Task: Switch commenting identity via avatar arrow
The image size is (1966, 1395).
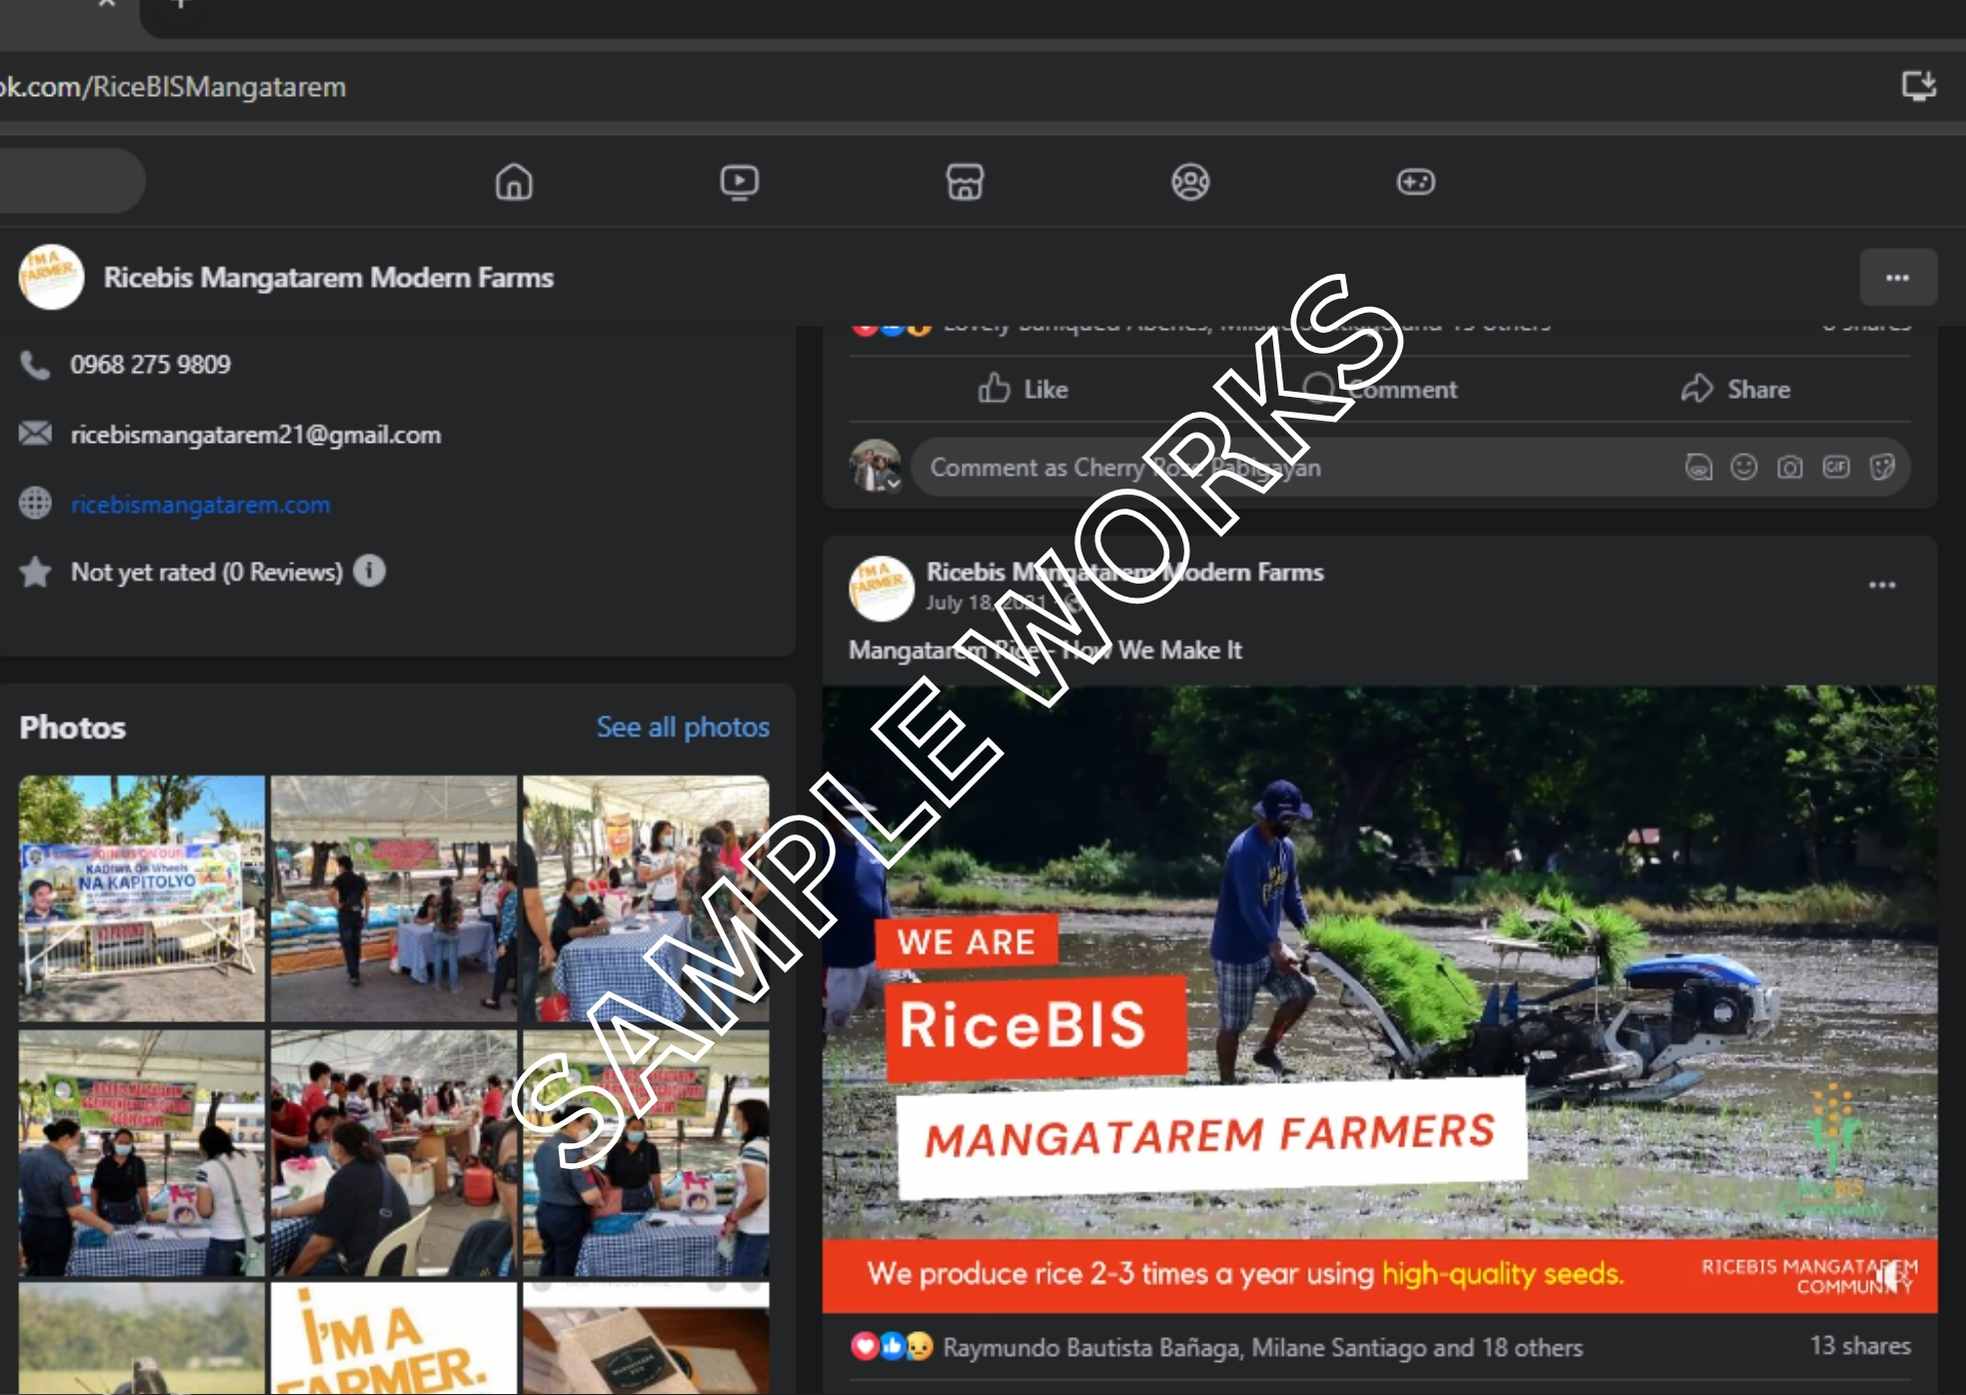Action: point(893,484)
